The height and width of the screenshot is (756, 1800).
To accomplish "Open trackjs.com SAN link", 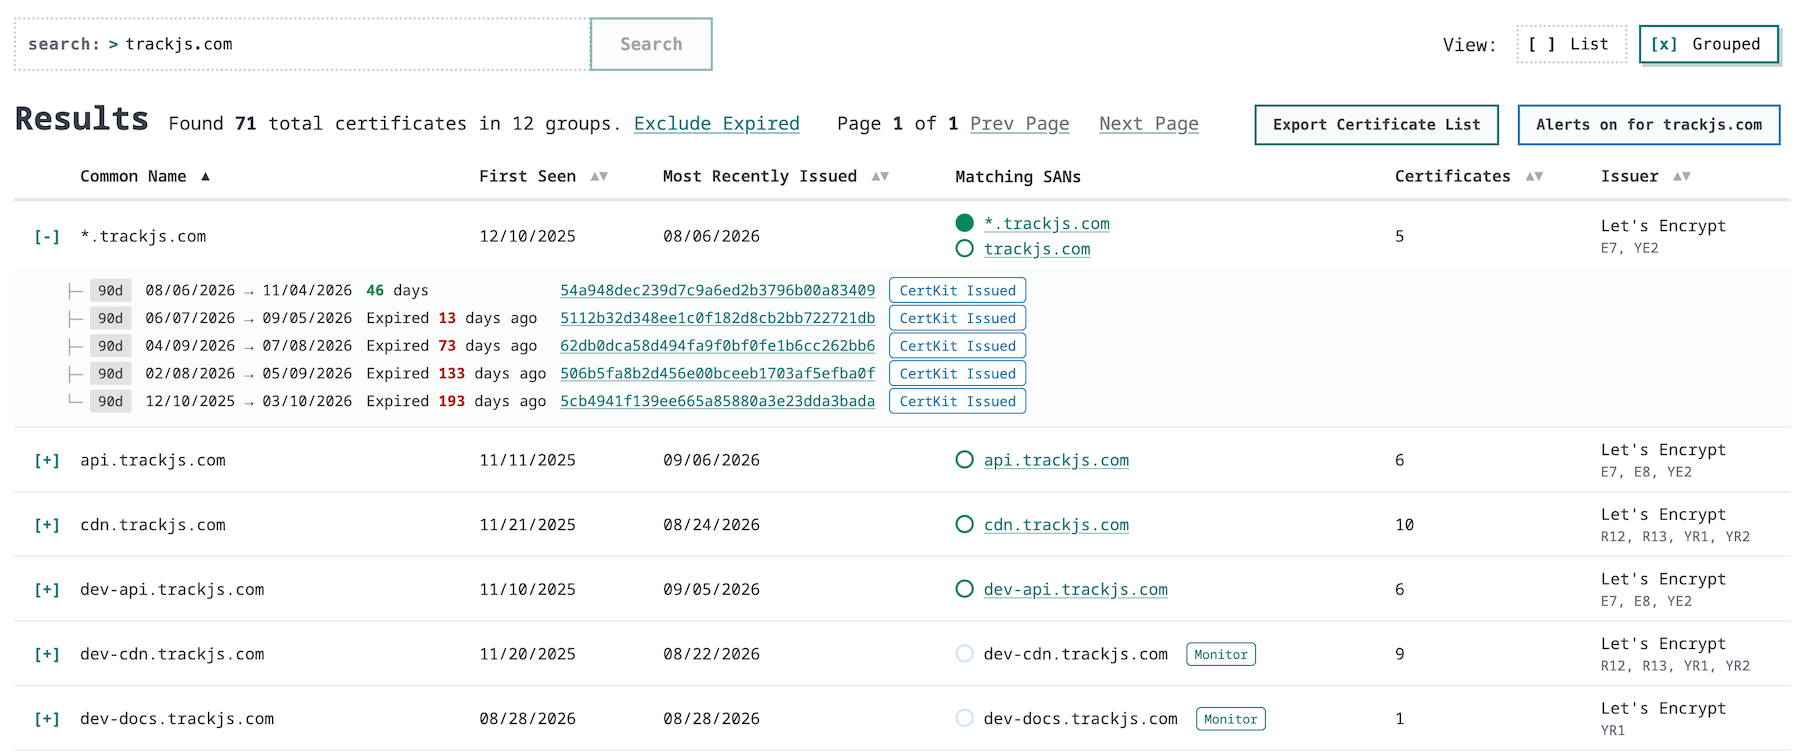I will tap(1037, 249).
